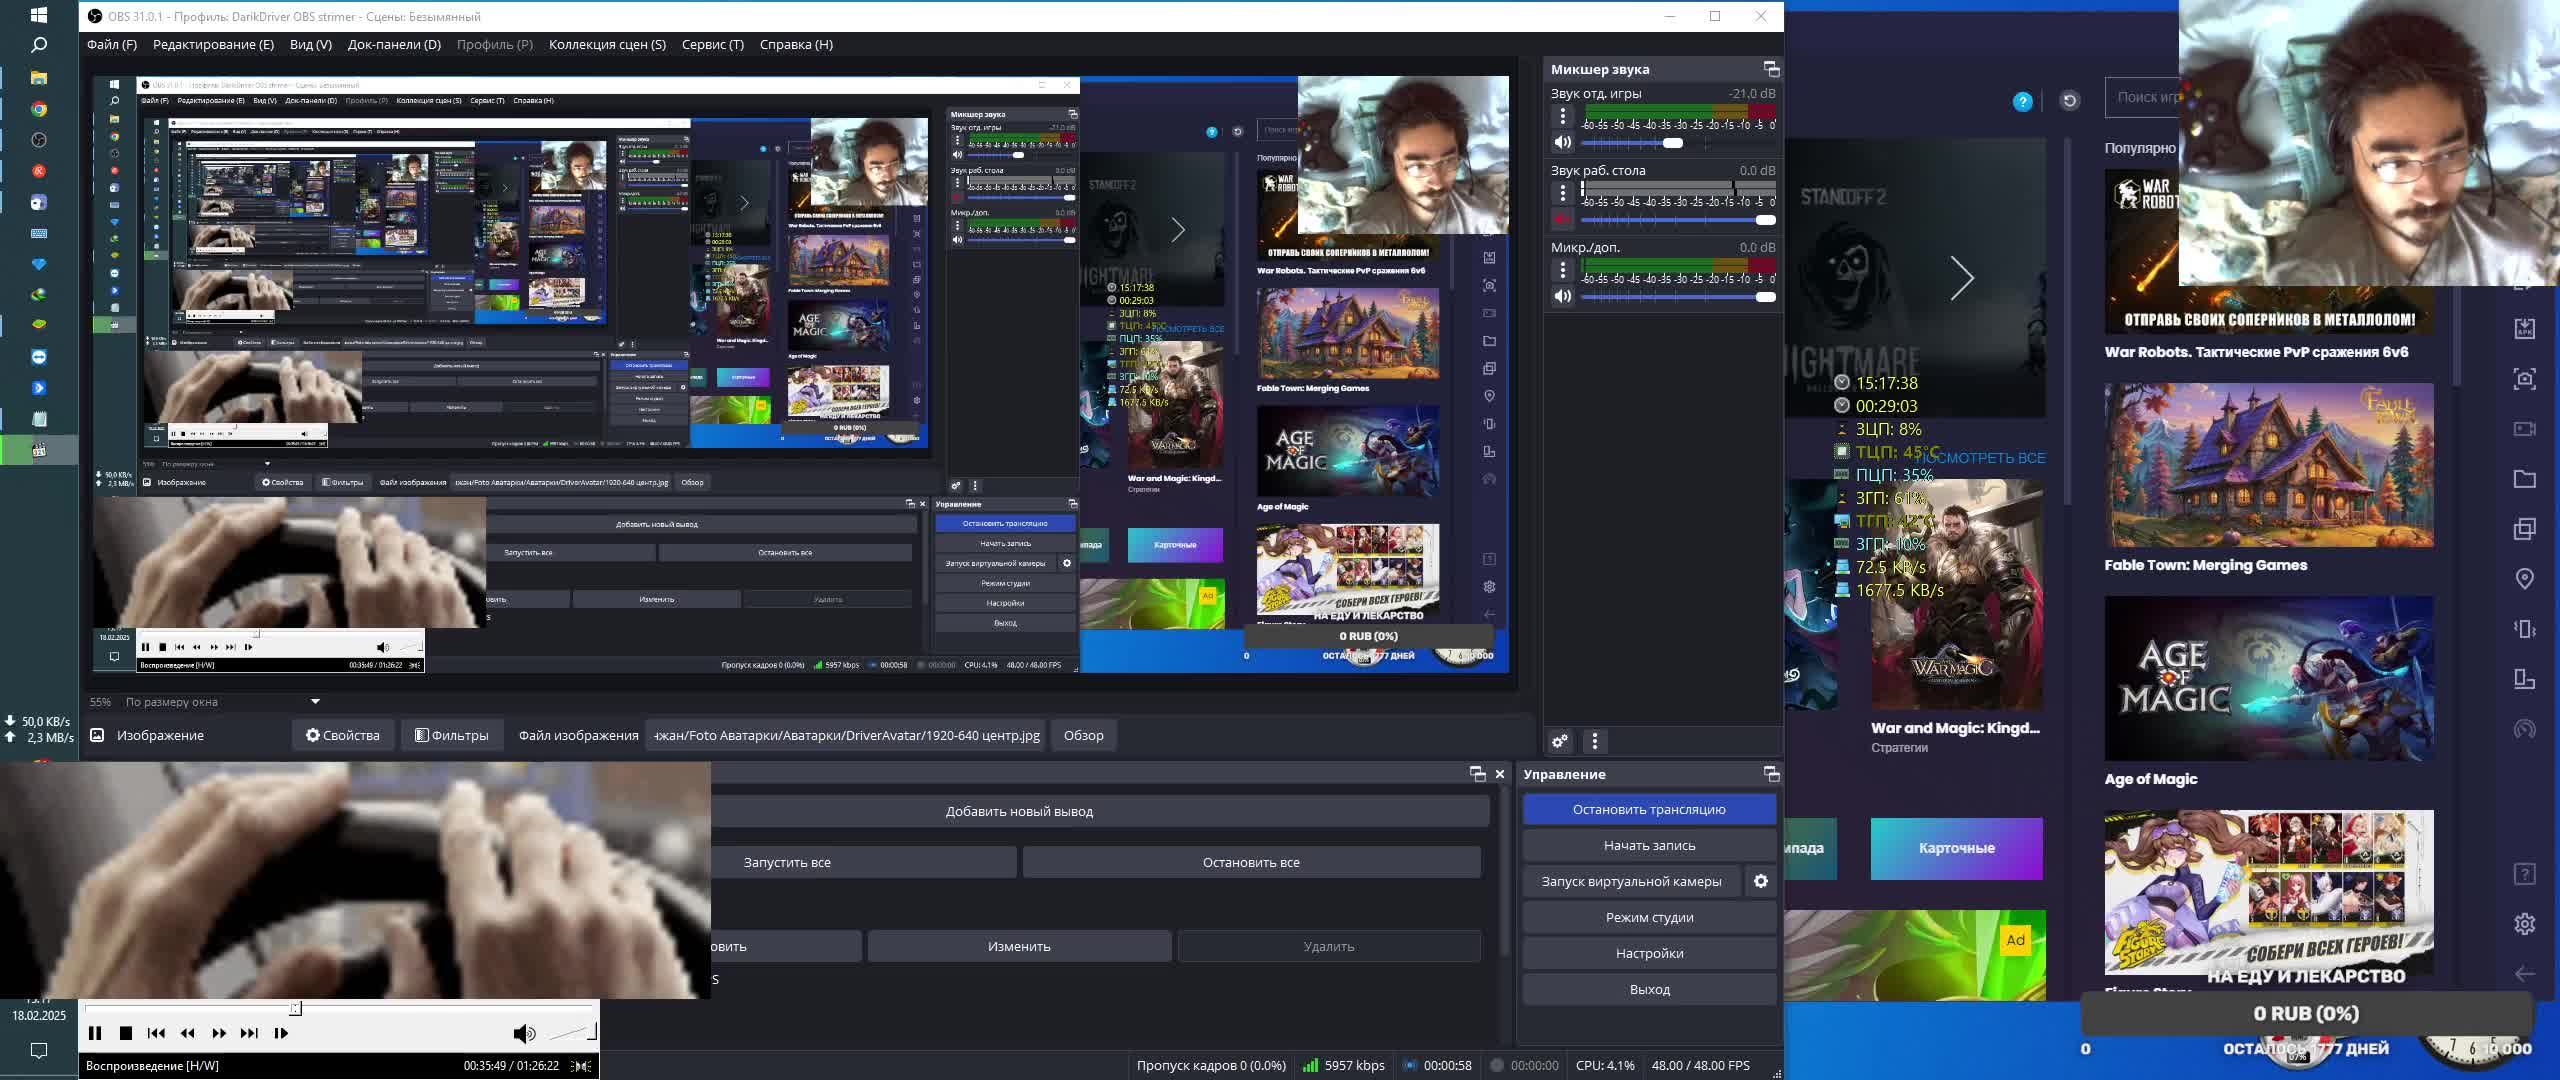Mute the Микр./доп. channel
Screen dimensions: 2560x1080
click(x=1563, y=296)
